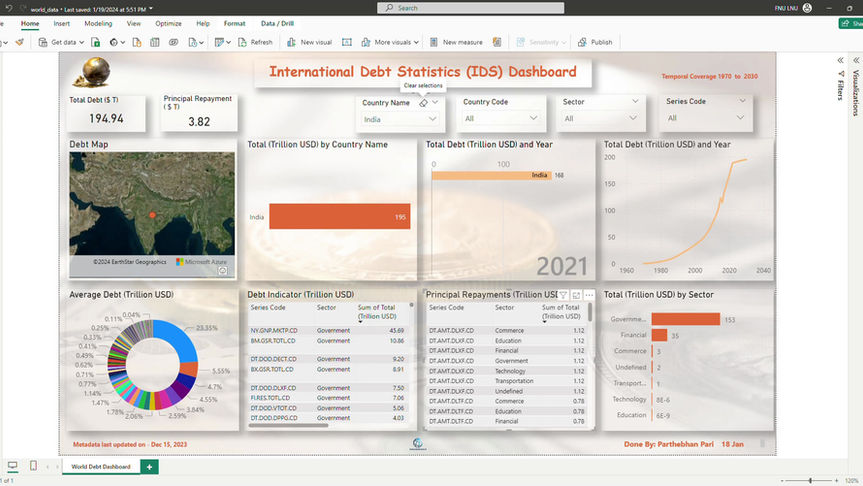Click the Dataverse icon in ribbon
This screenshot has width=863, height=486.
173,42
